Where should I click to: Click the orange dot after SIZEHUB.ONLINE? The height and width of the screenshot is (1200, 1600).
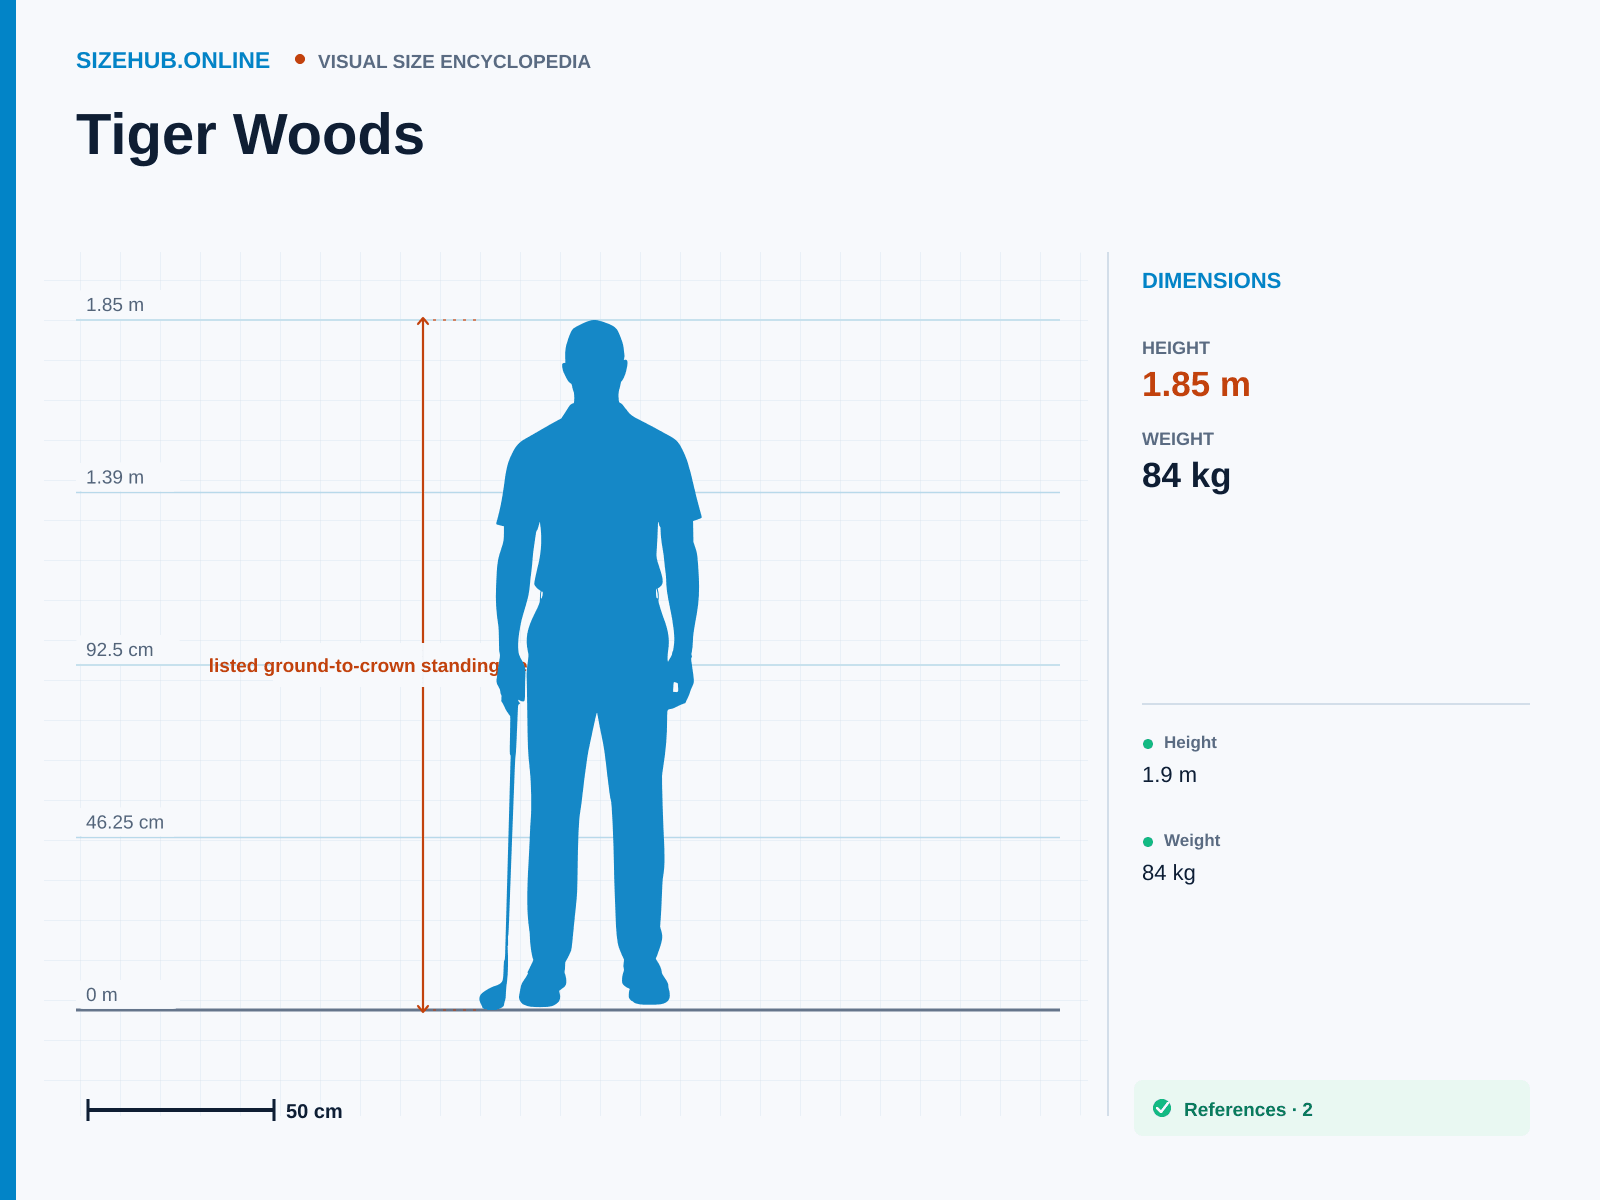(300, 59)
